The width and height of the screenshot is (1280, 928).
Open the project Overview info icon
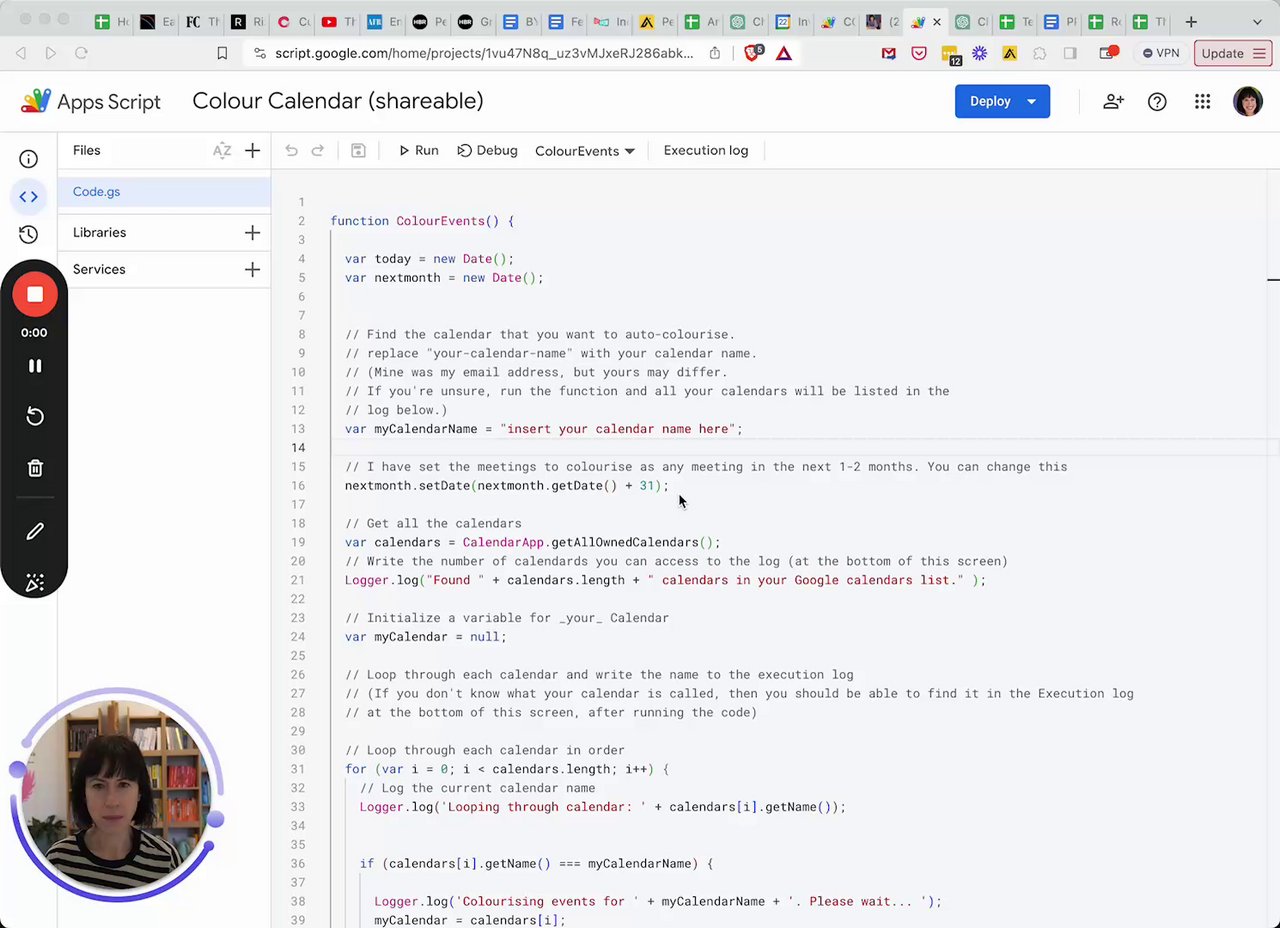pyautogui.click(x=28, y=159)
